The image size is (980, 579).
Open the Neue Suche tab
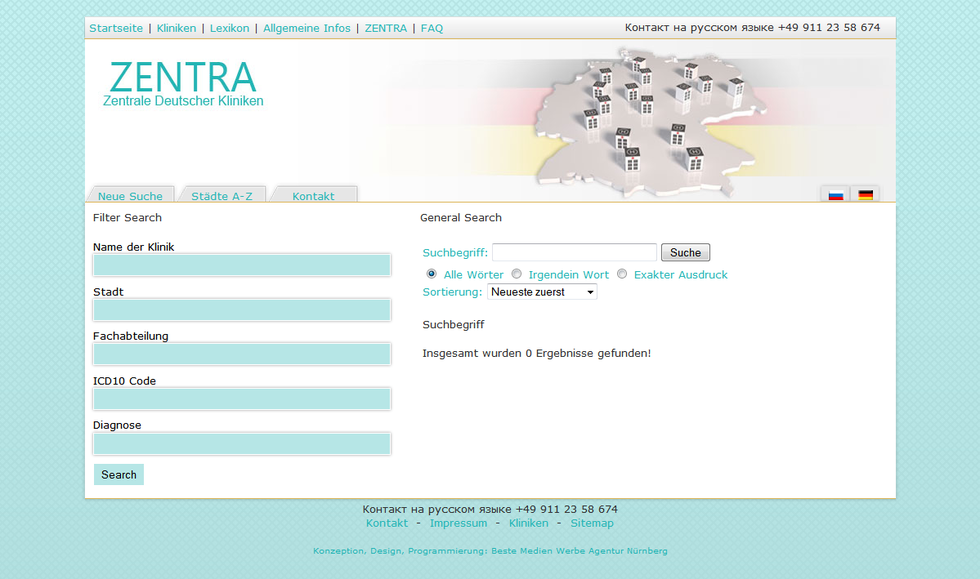[130, 196]
